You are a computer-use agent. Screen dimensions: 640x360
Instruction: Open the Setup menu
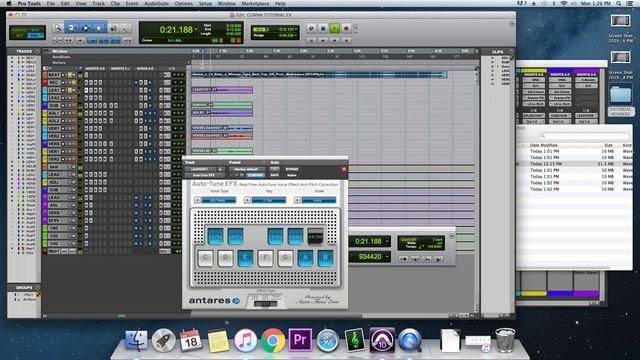[205, 3]
